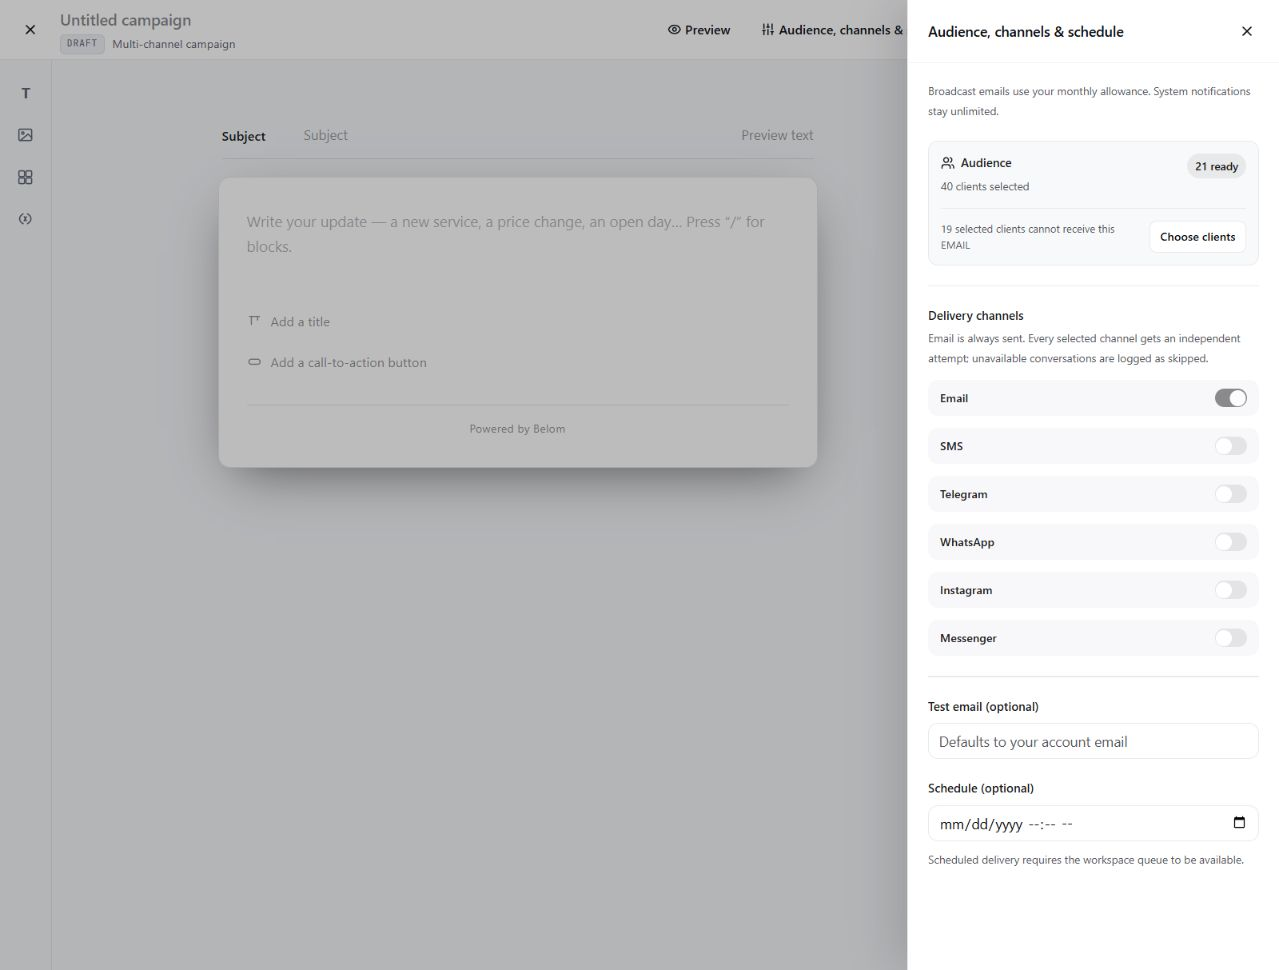Click the 21 ready badge
The width and height of the screenshot is (1280, 970).
coord(1216,167)
